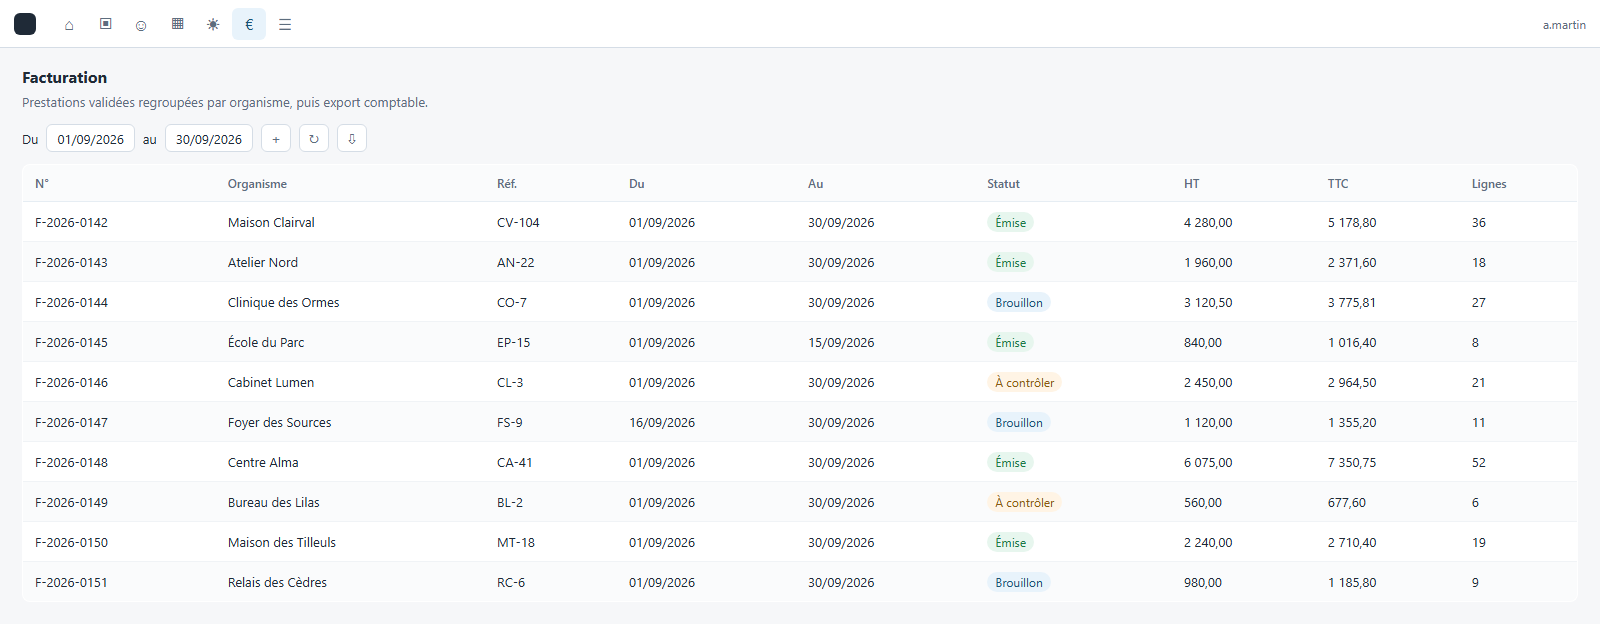Click the 15/09/2026 end date cell
The height and width of the screenshot is (624, 1600).
[x=841, y=343]
